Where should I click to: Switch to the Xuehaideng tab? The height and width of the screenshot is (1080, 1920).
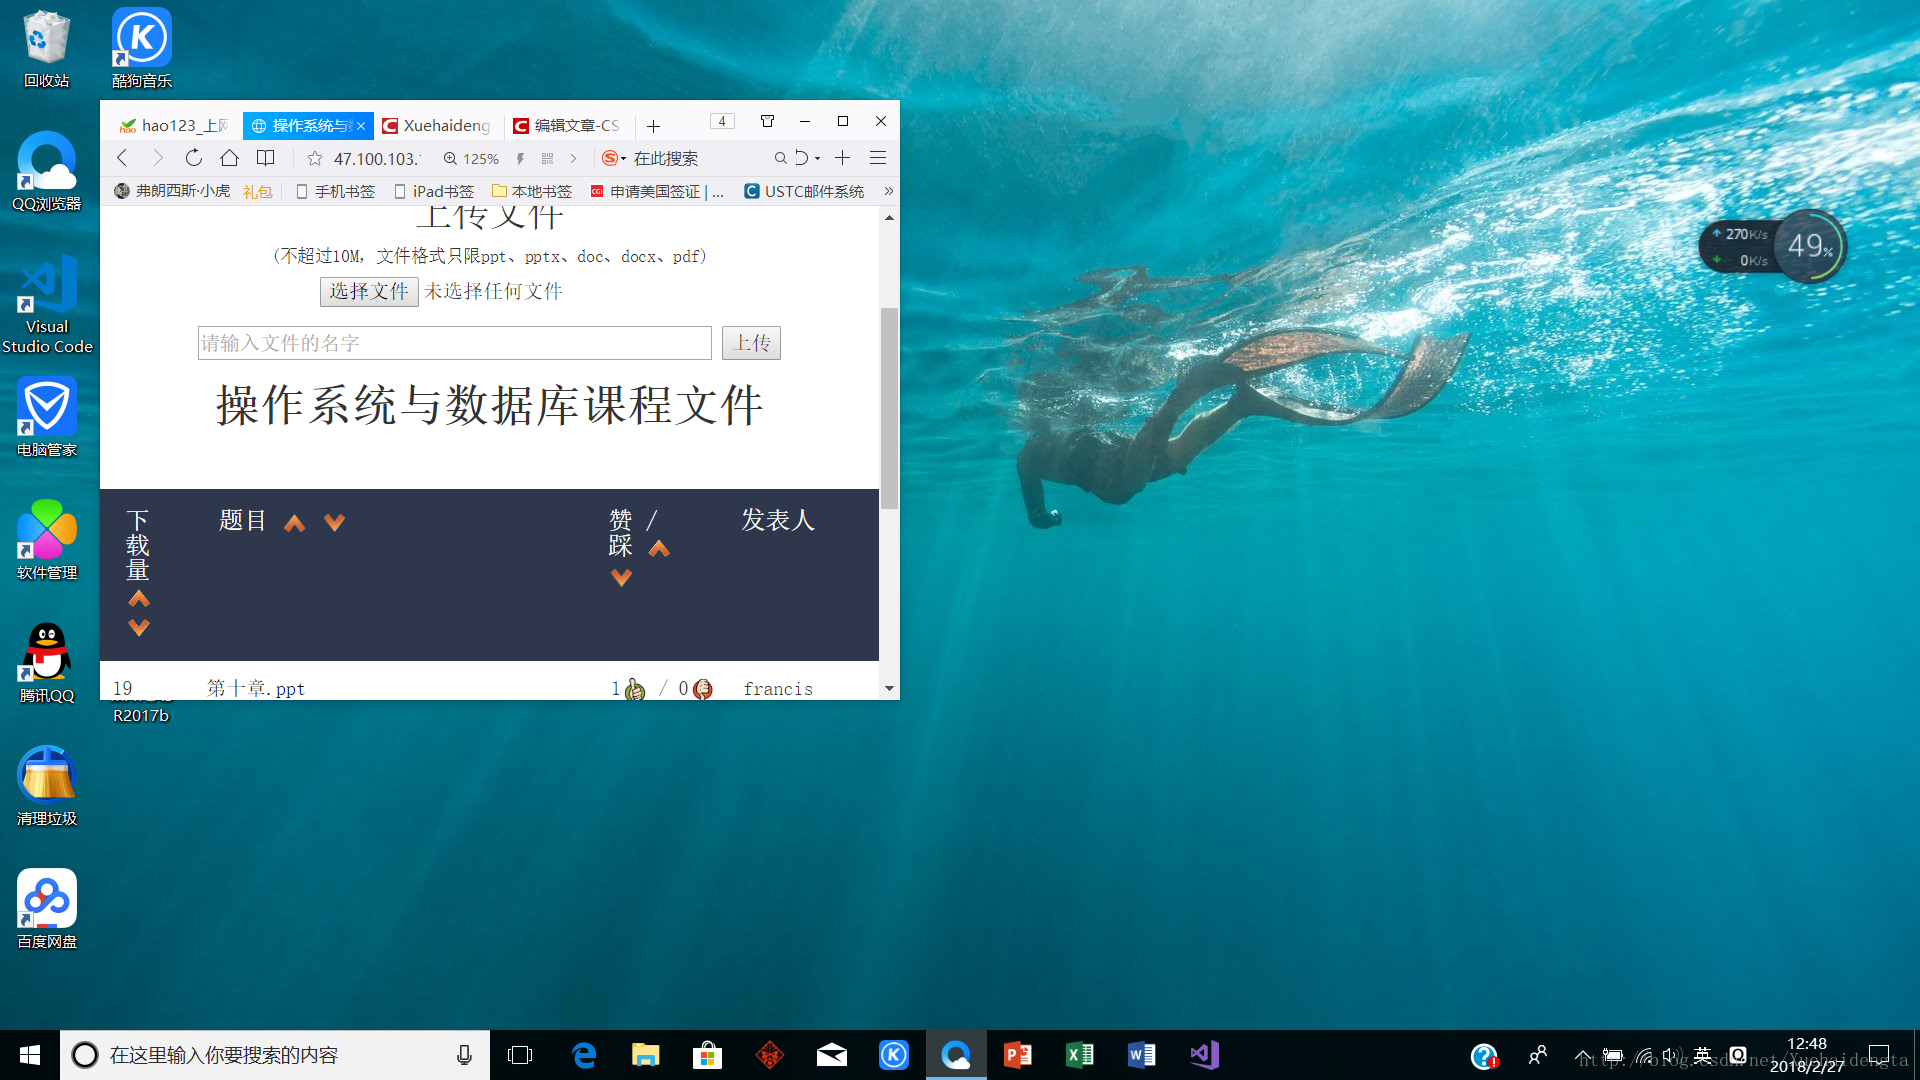(x=436, y=125)
